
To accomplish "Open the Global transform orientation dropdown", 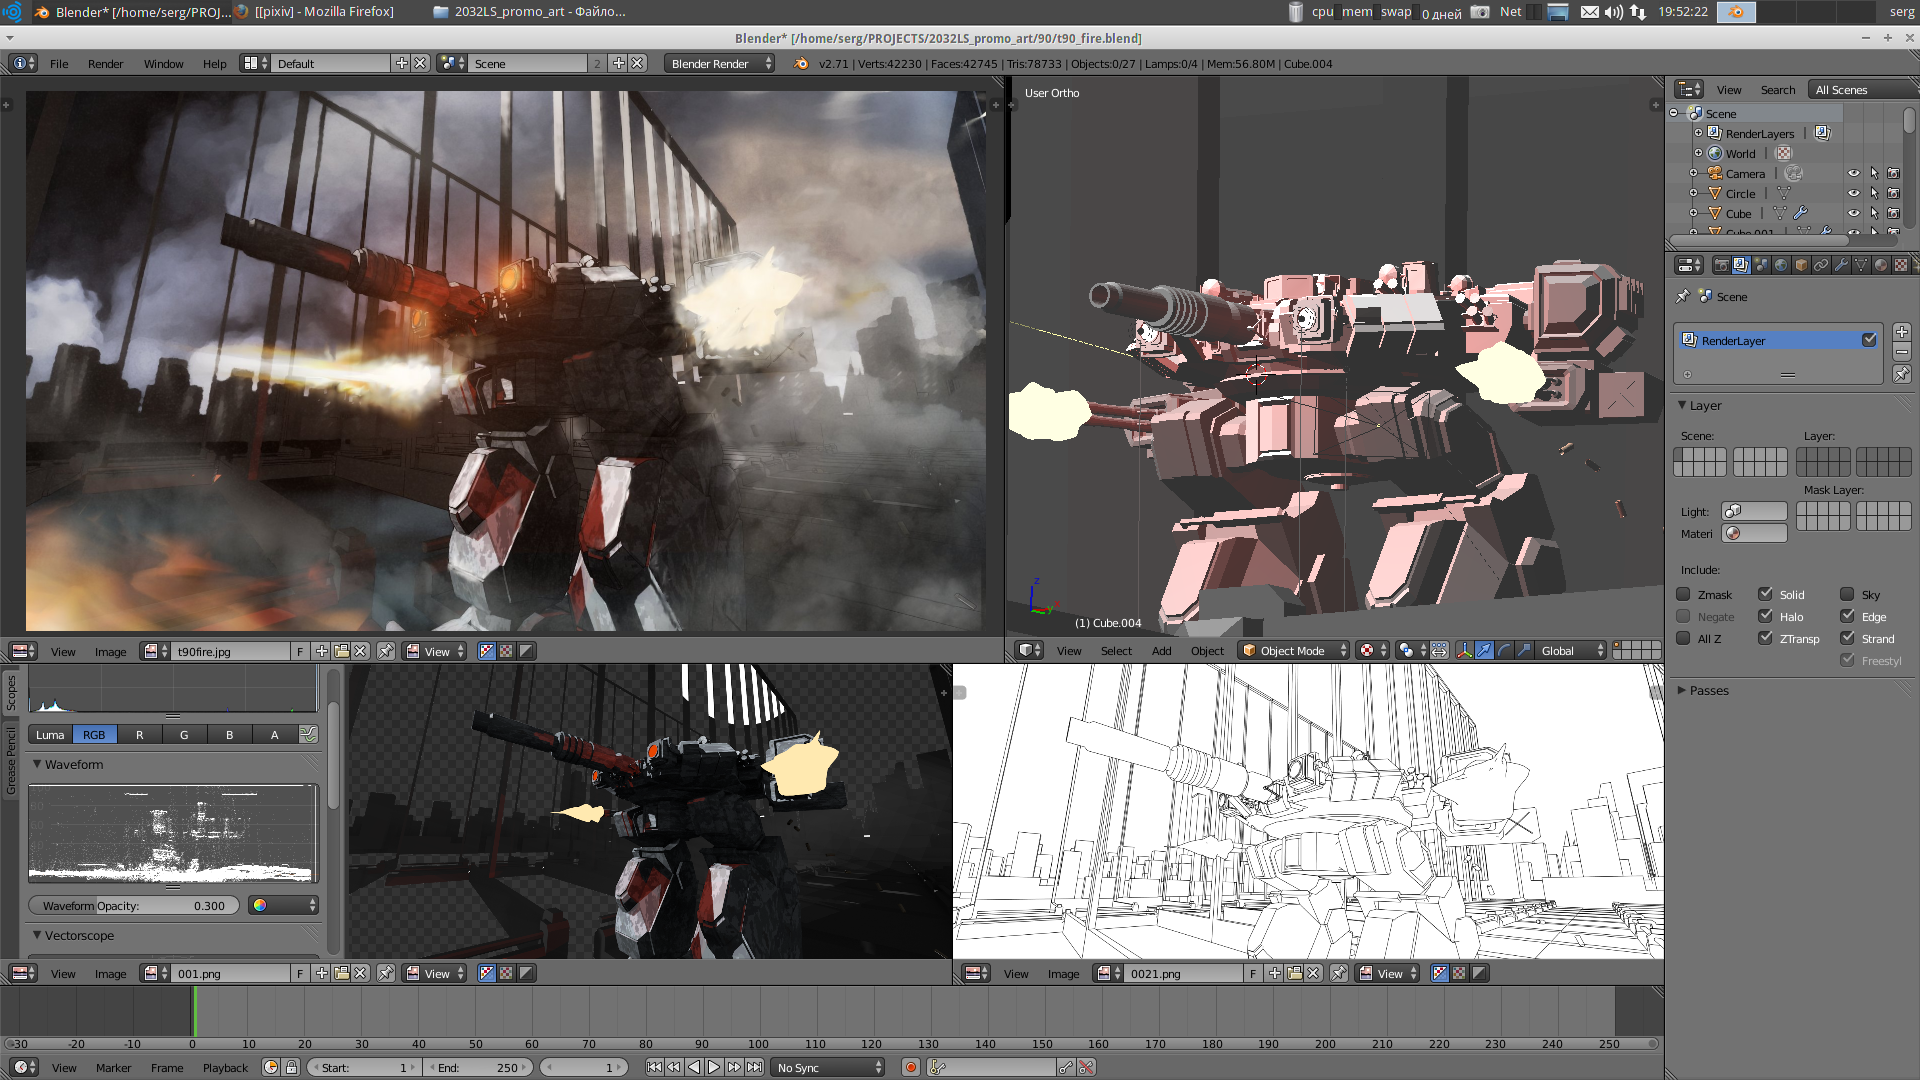I will tap(1572, 651).
